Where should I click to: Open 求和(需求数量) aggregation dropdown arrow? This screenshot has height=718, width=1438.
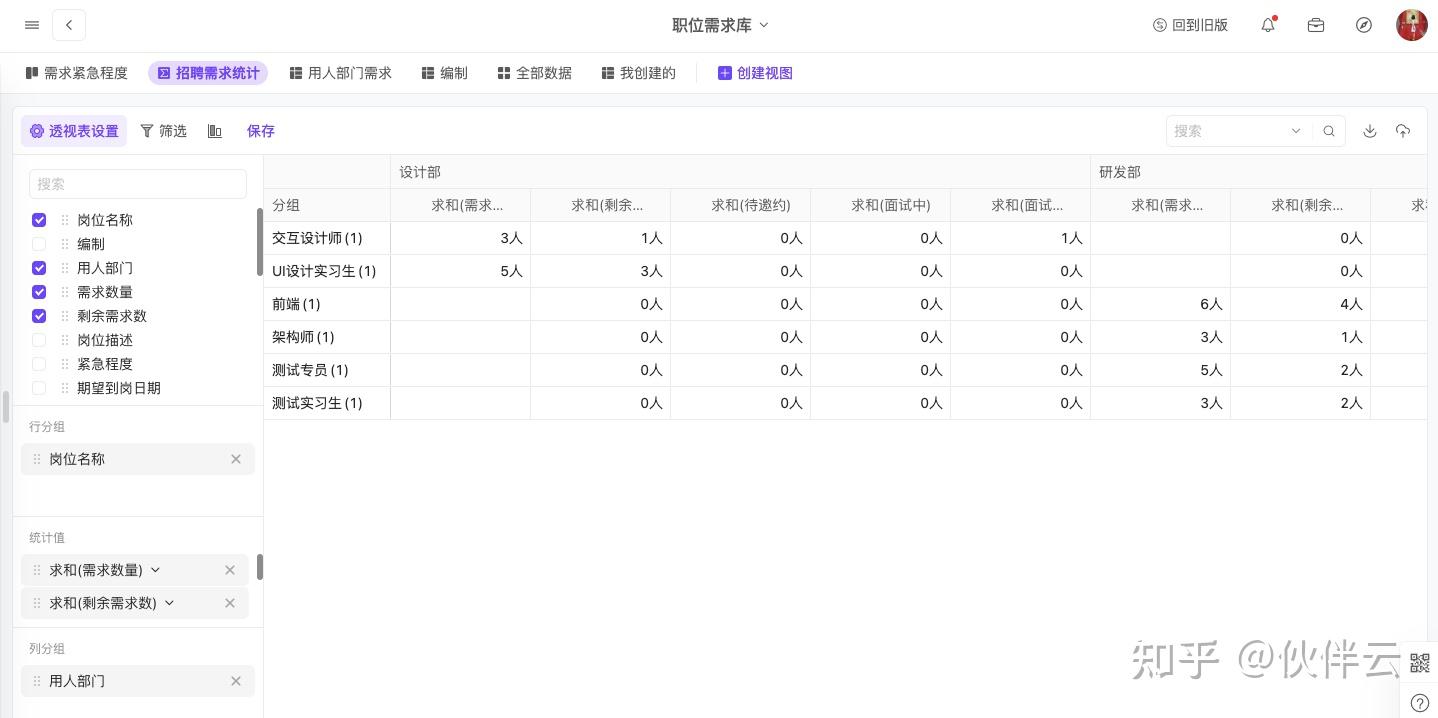click(155, 570)
